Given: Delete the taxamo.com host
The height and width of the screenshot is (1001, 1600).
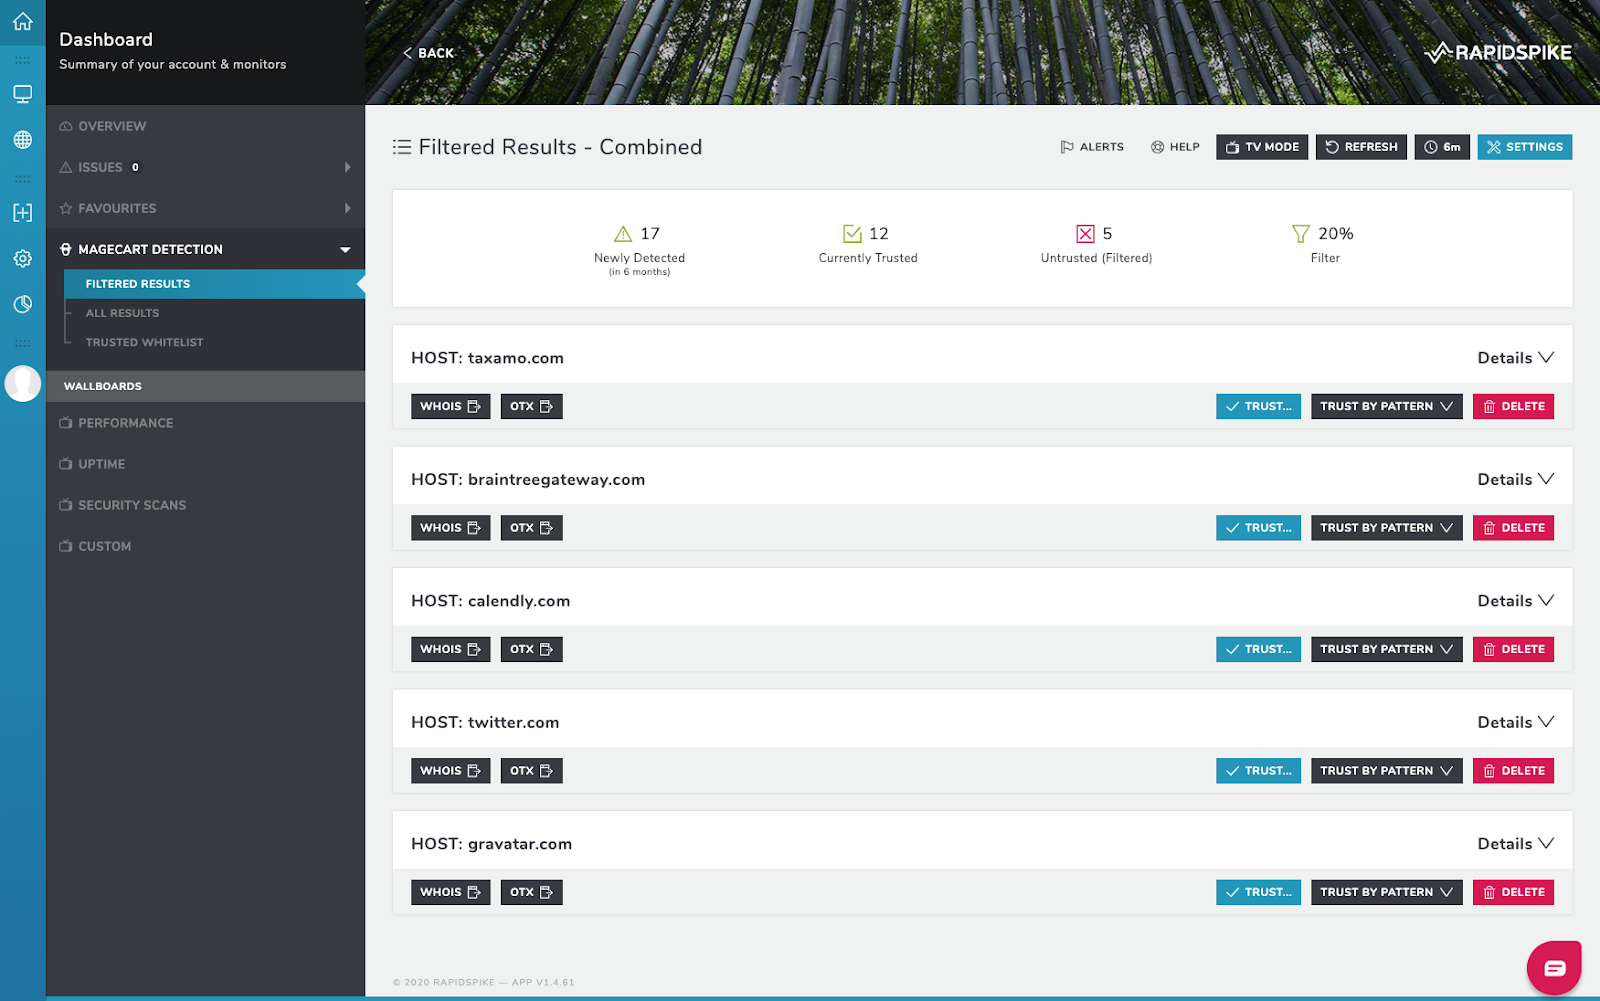Looking at the screenshot, I should (x=1513, y=406).
